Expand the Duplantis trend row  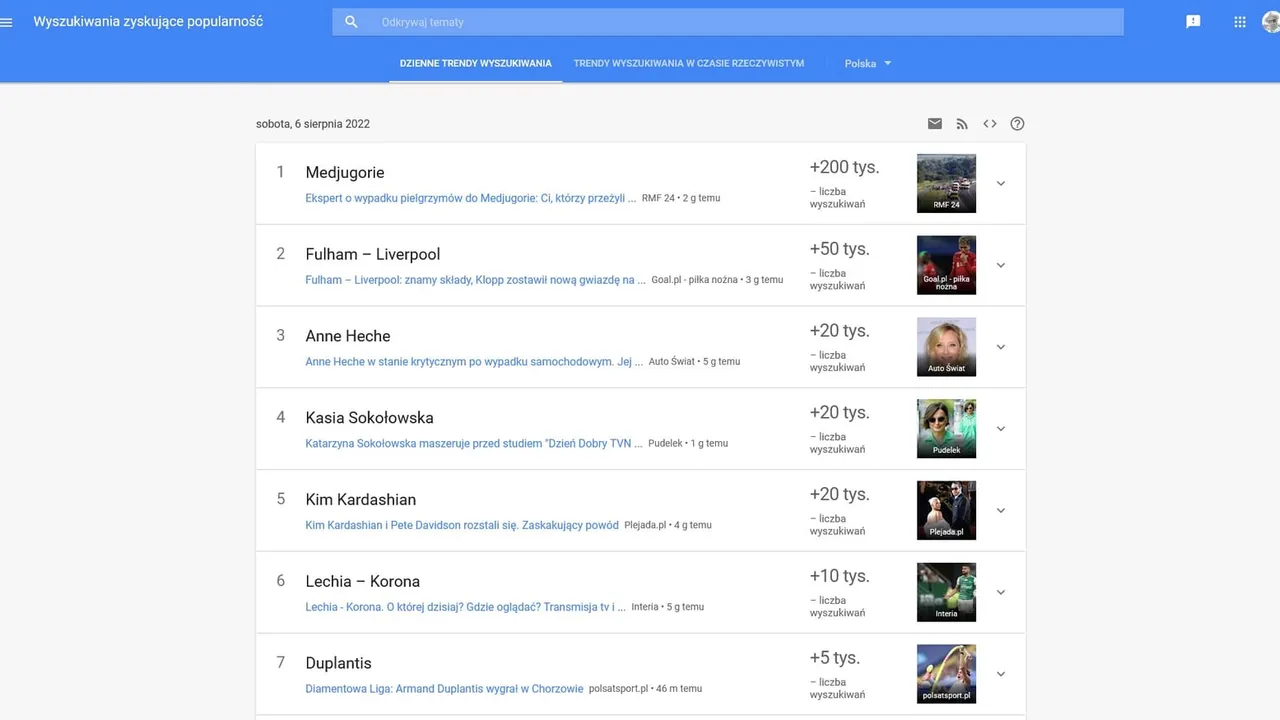pos(1001,674)
